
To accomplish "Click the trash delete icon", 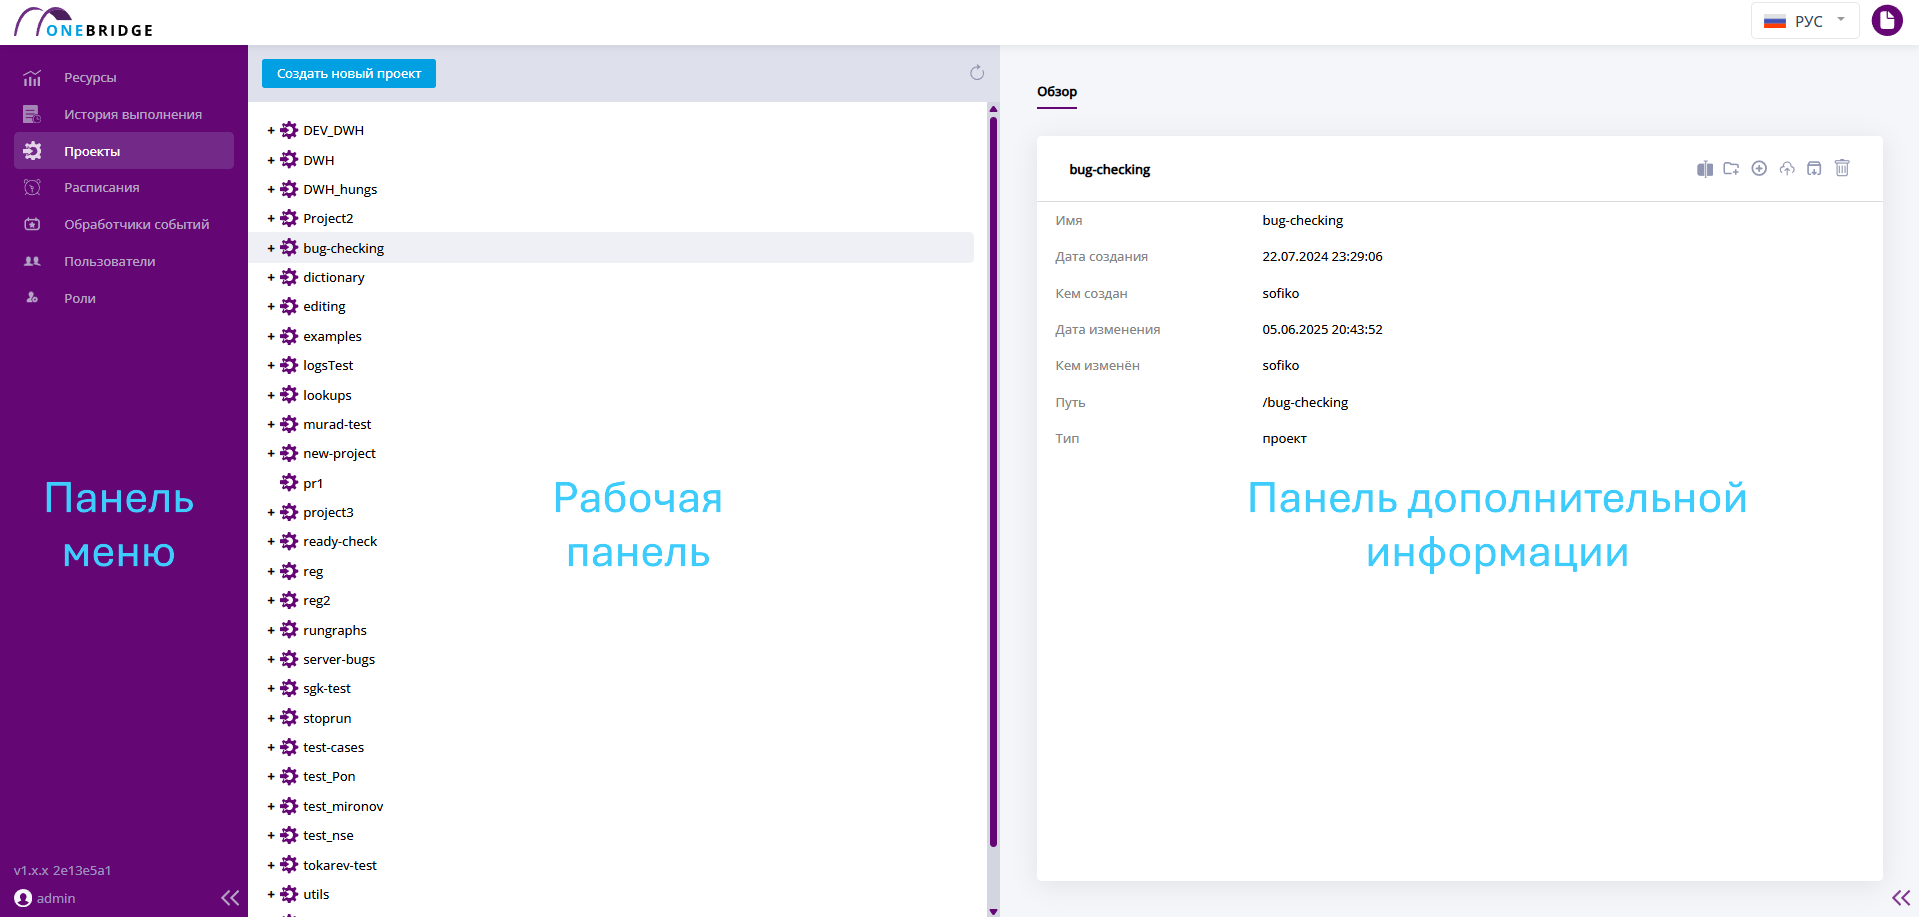I will [1842, 168].
